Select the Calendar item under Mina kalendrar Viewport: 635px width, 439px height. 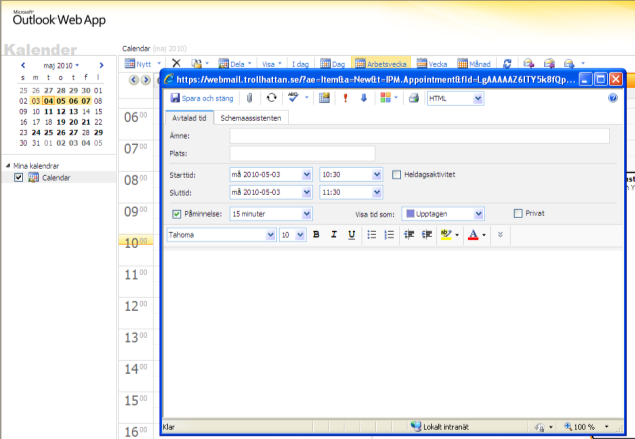coord(56,177)
